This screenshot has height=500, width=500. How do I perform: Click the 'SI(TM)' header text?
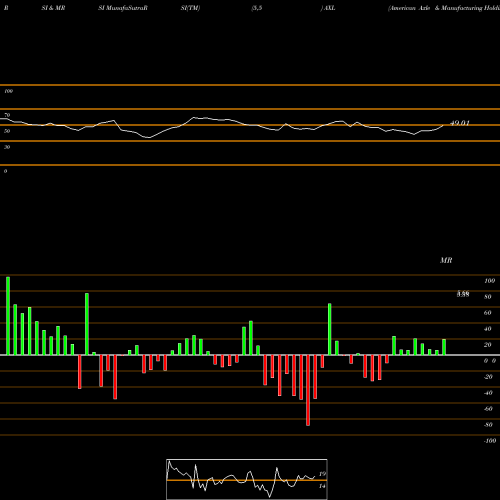pyautogui.click(x=190, y=8)
